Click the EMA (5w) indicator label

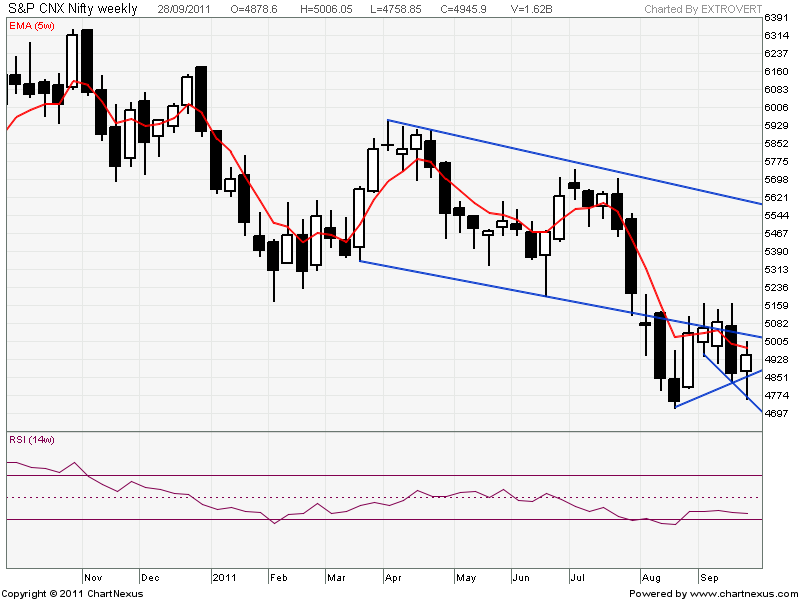pos(31,25)
